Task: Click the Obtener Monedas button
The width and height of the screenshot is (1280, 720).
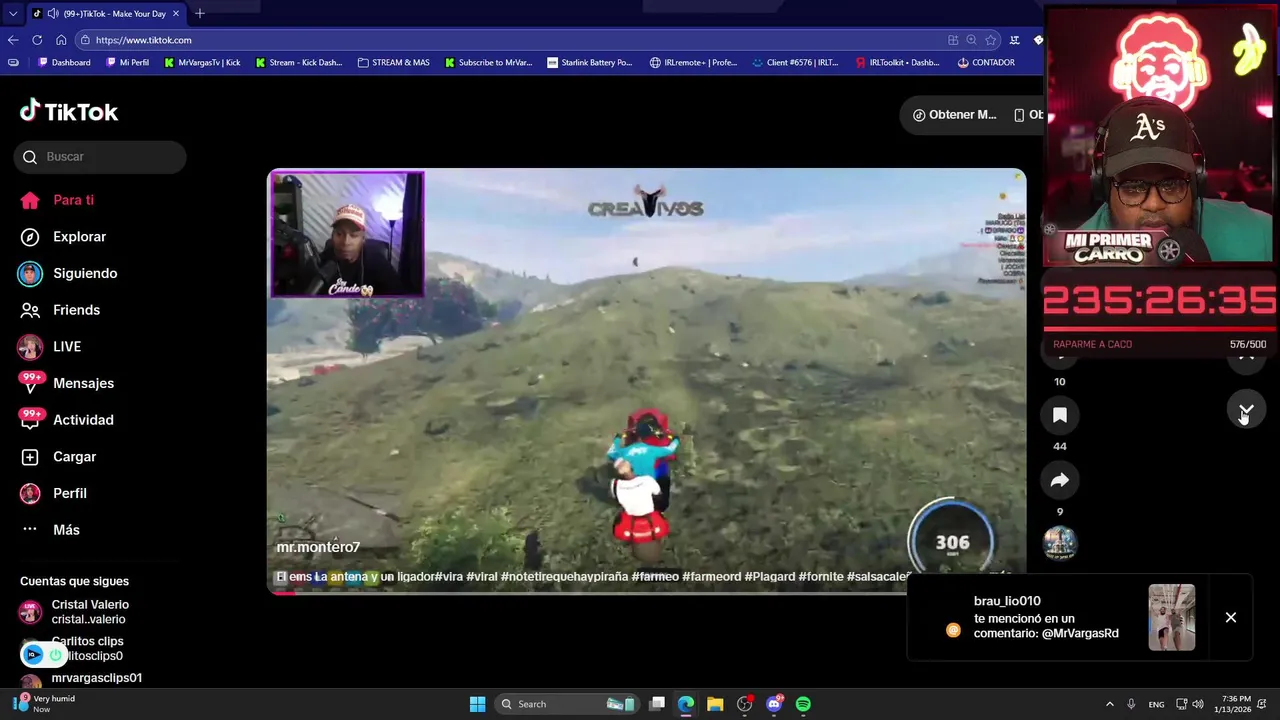Action: point(954,115)
